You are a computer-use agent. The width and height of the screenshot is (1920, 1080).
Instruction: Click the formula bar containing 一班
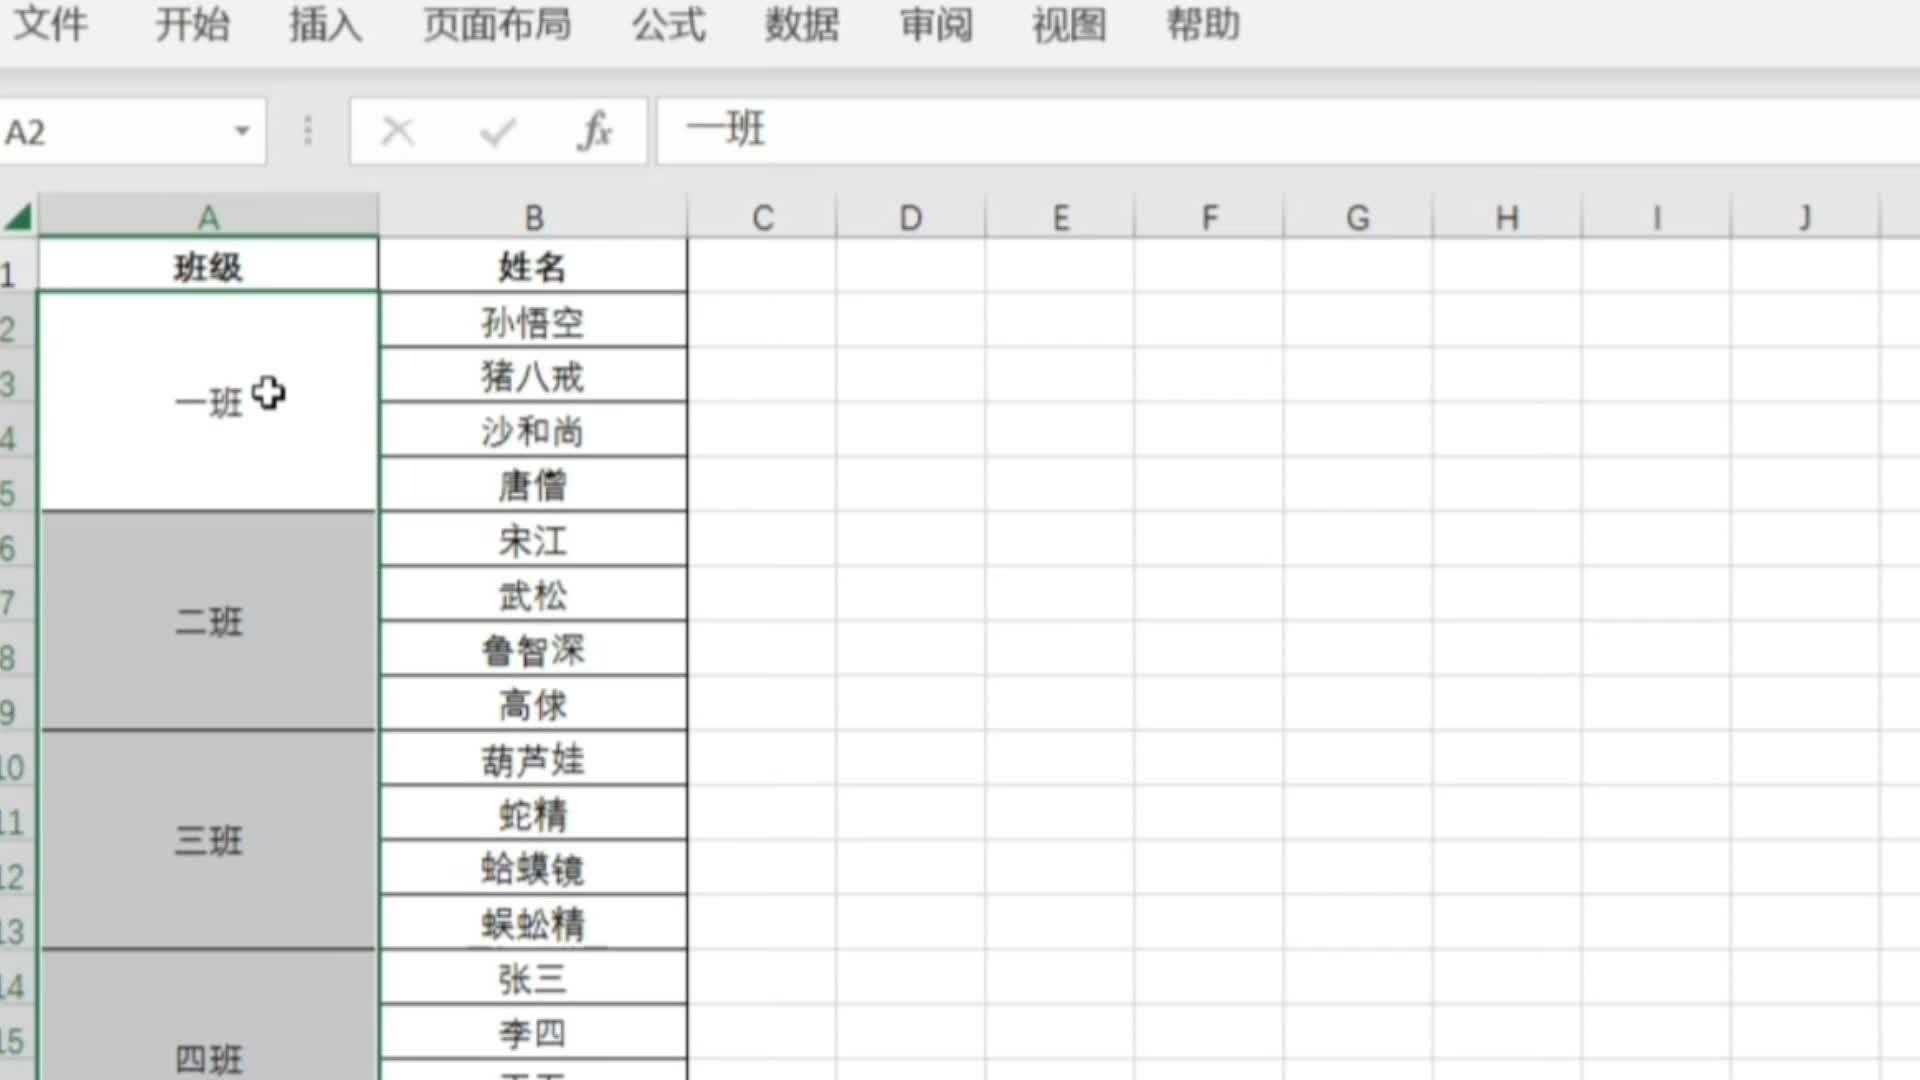tap(1288, 131)
